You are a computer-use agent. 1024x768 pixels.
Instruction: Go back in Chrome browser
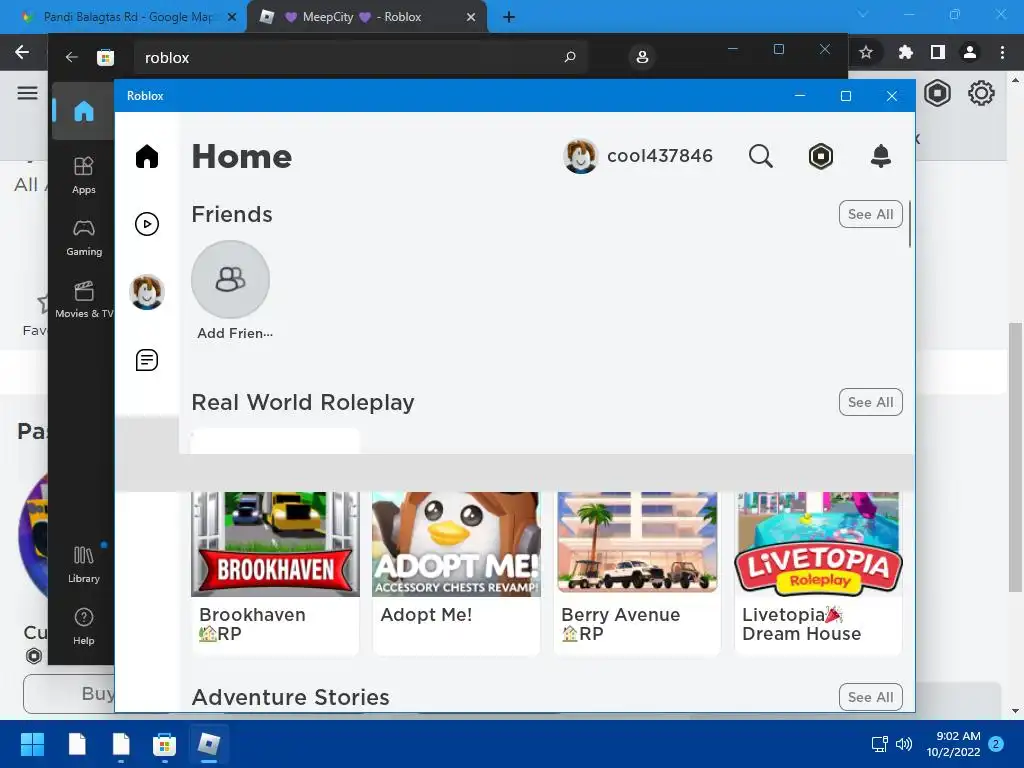[22, 52]
